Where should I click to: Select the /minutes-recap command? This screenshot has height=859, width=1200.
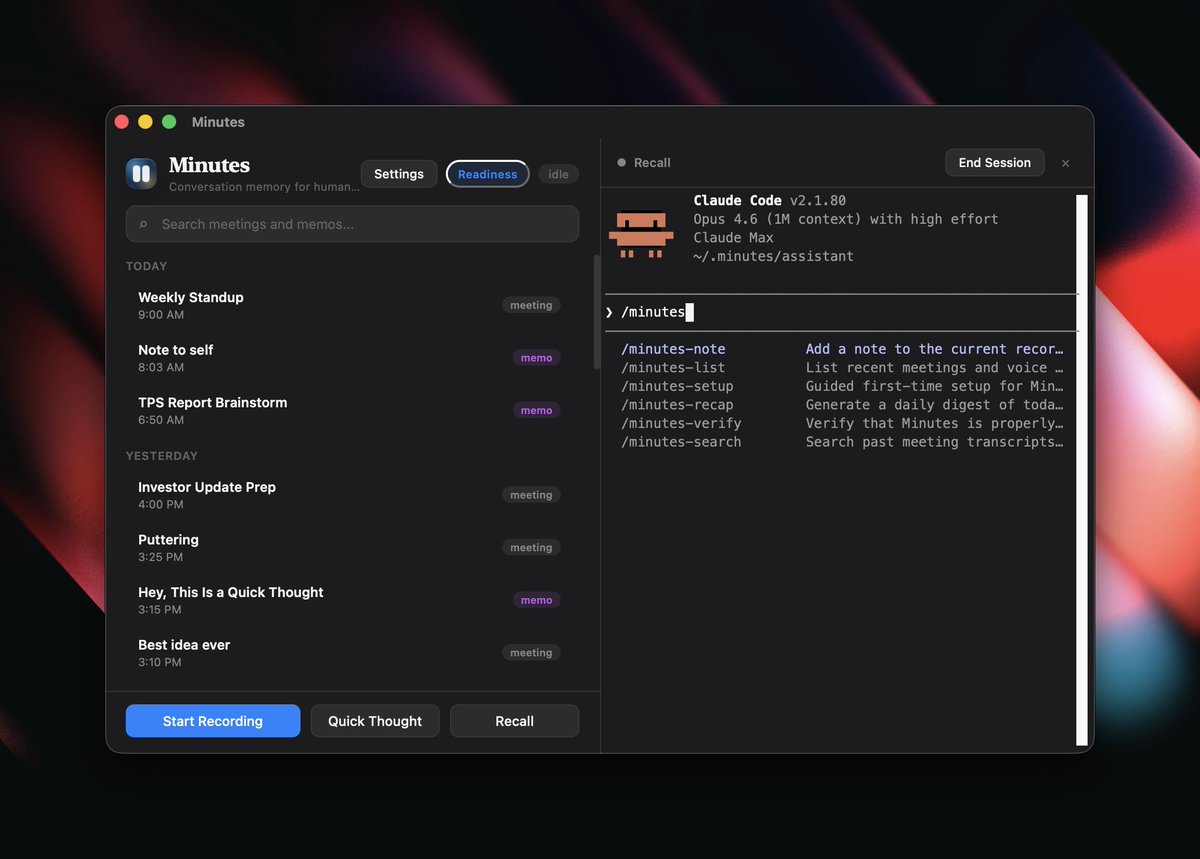[x=842, y=405]
